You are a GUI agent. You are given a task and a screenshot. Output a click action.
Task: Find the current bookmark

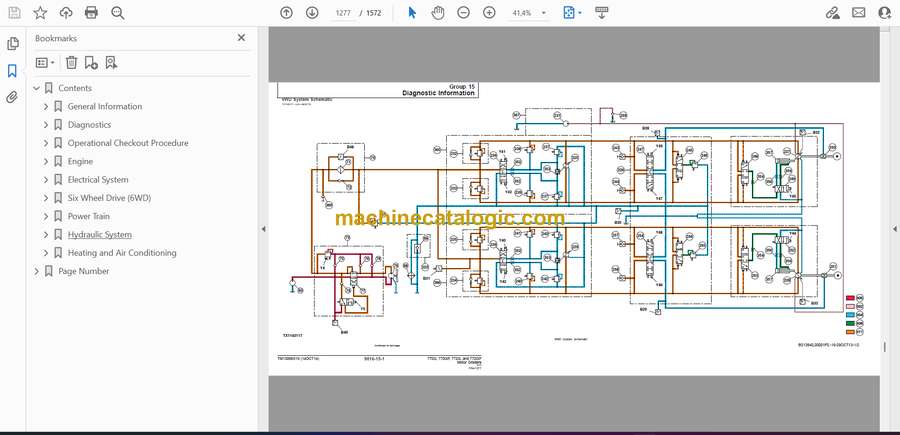pos(111,63)
